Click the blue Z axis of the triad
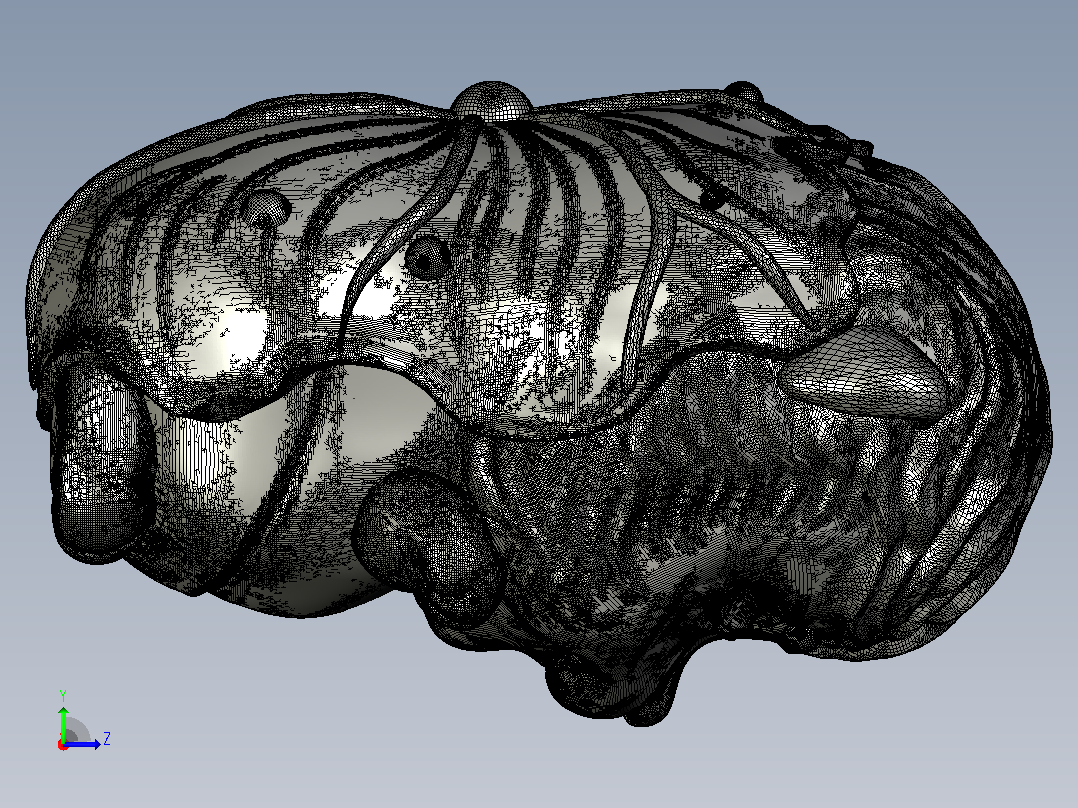Screen dimensions: 1078x808 point(83,744)
